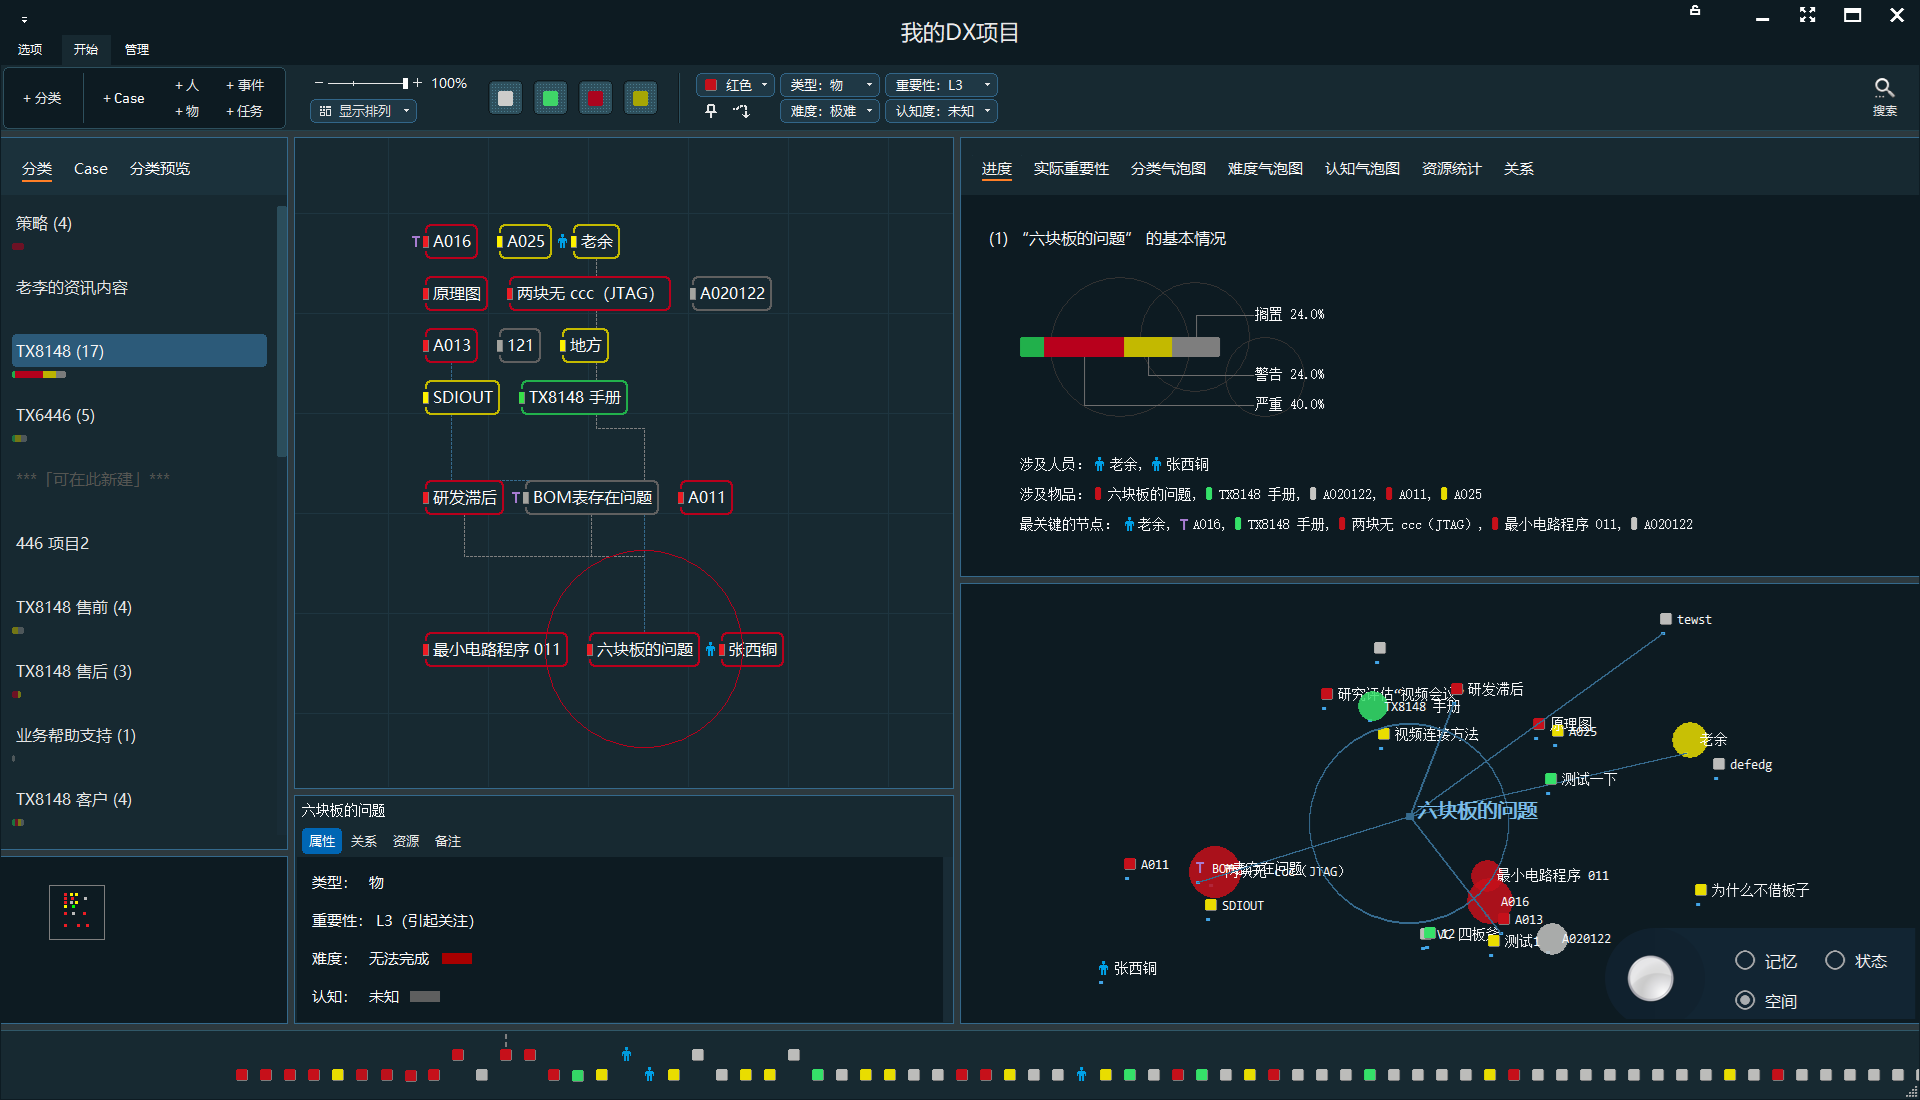Select the 空间 radio button

coord(1745,1000)
